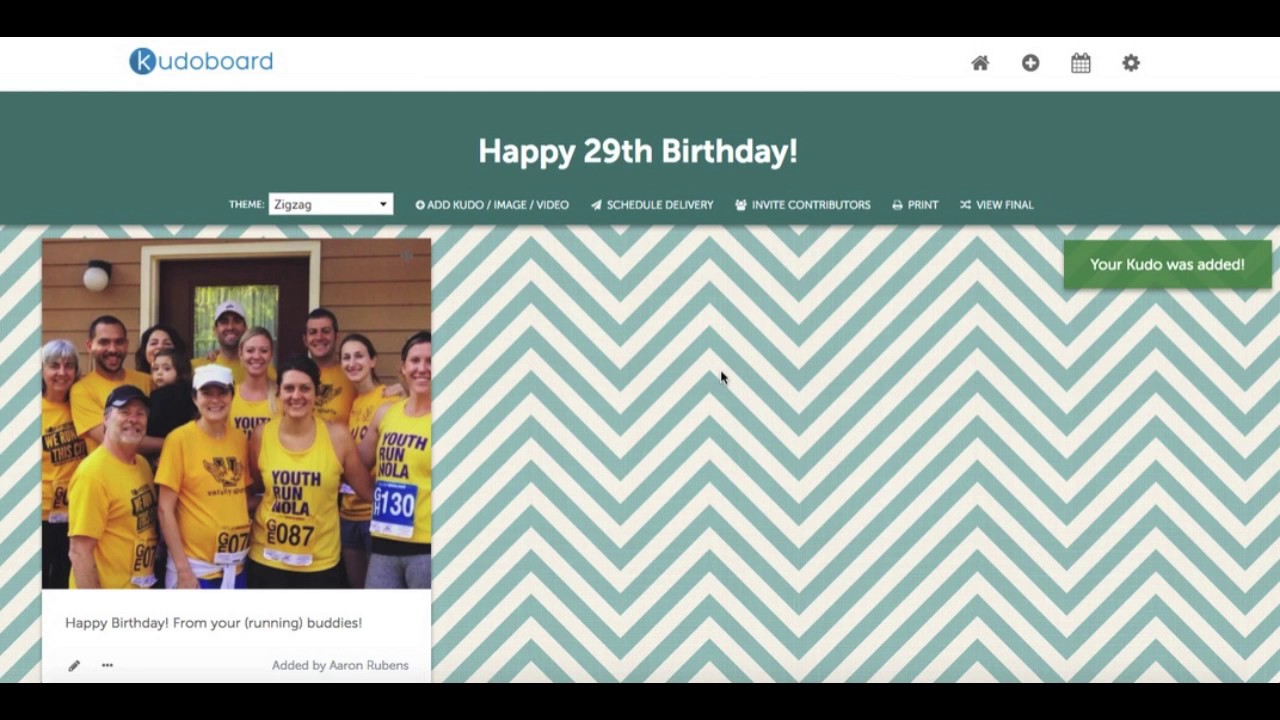The height and width of the screenshot is (720, 1280).
Task: Edit the kudo with pencil icon
Action: click(74, 665)
